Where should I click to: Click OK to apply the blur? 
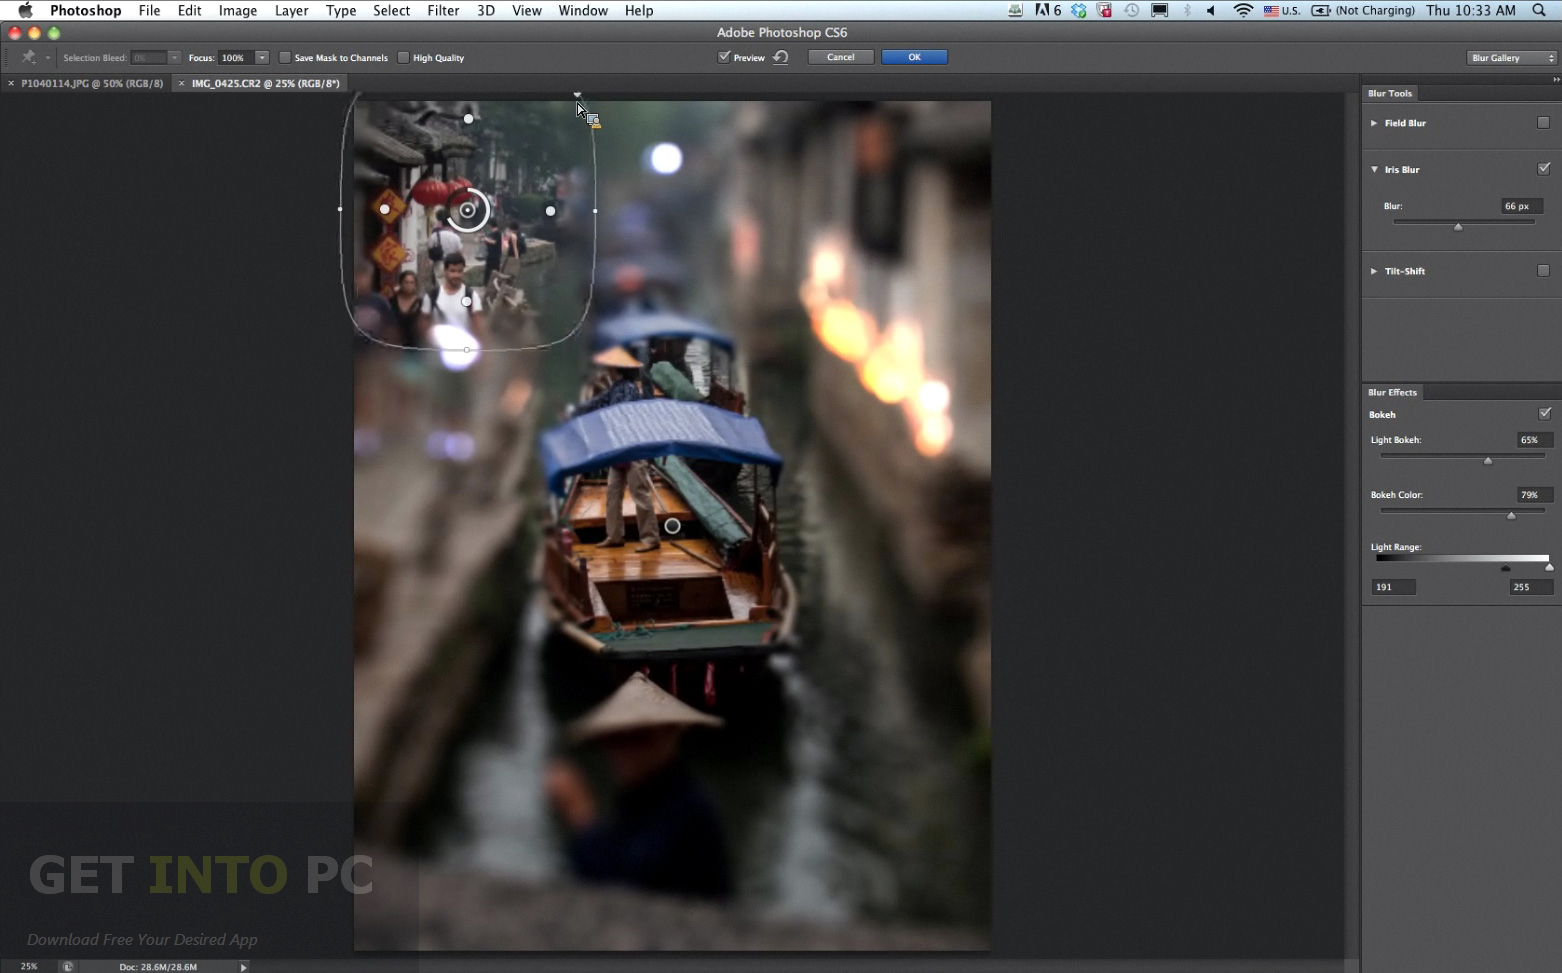[914, 57]
